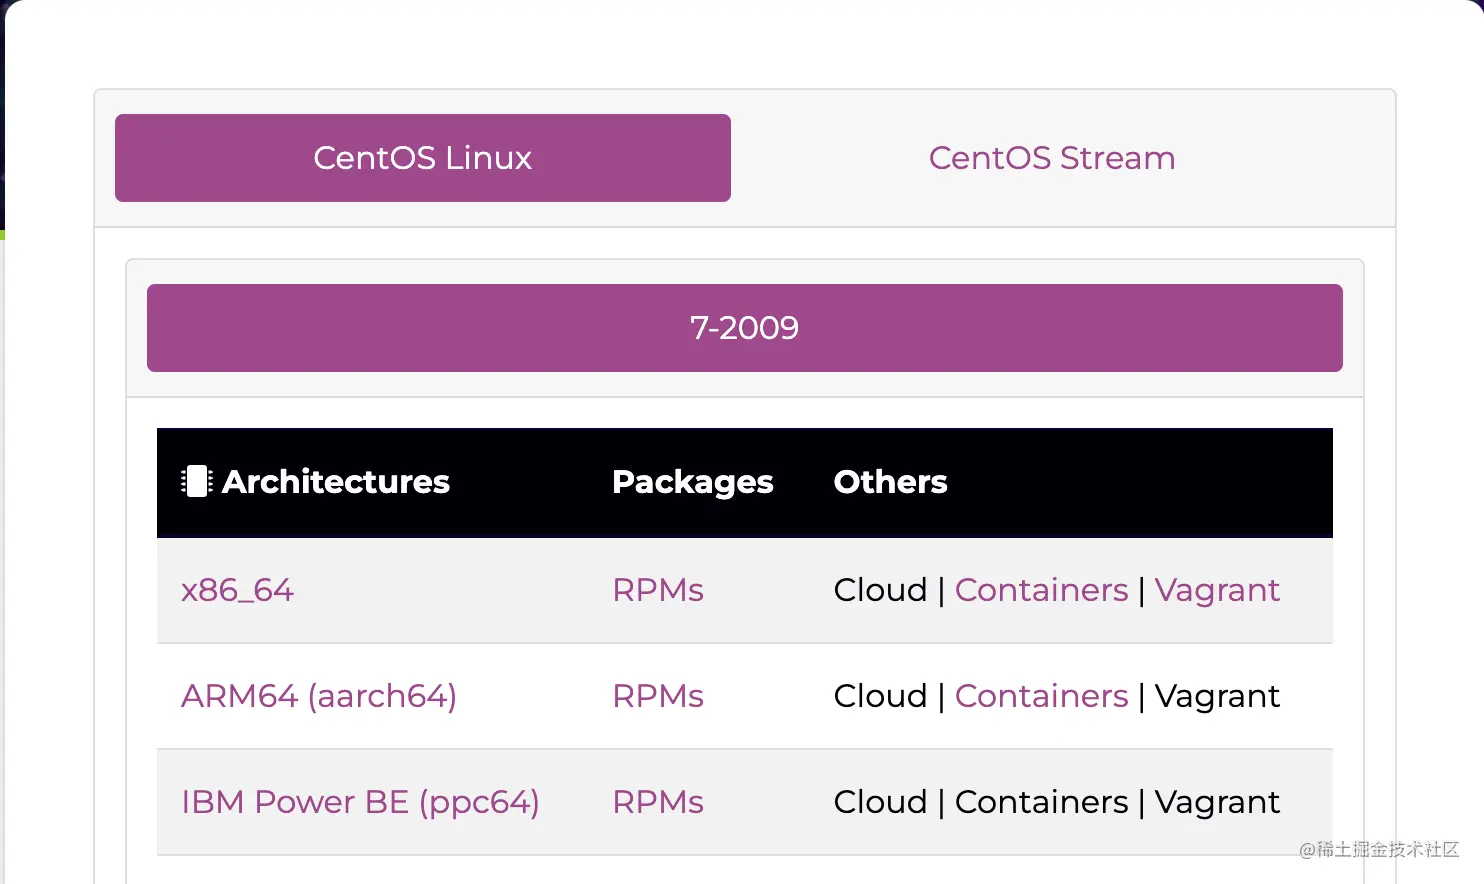Click the chip icon beside Architectures
This screenshot has height=884, width=1484.
coord(196,482)
